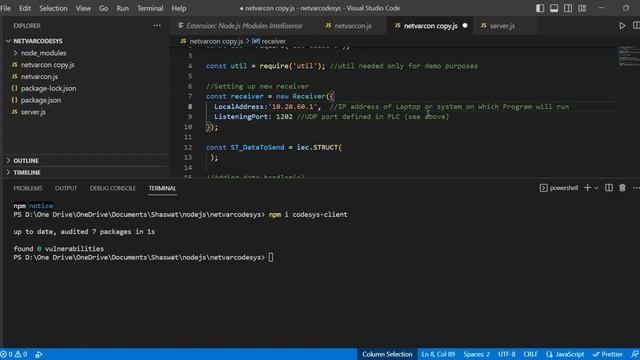Open the Run menu
This screenshot has width=640, height=360.
122,8
